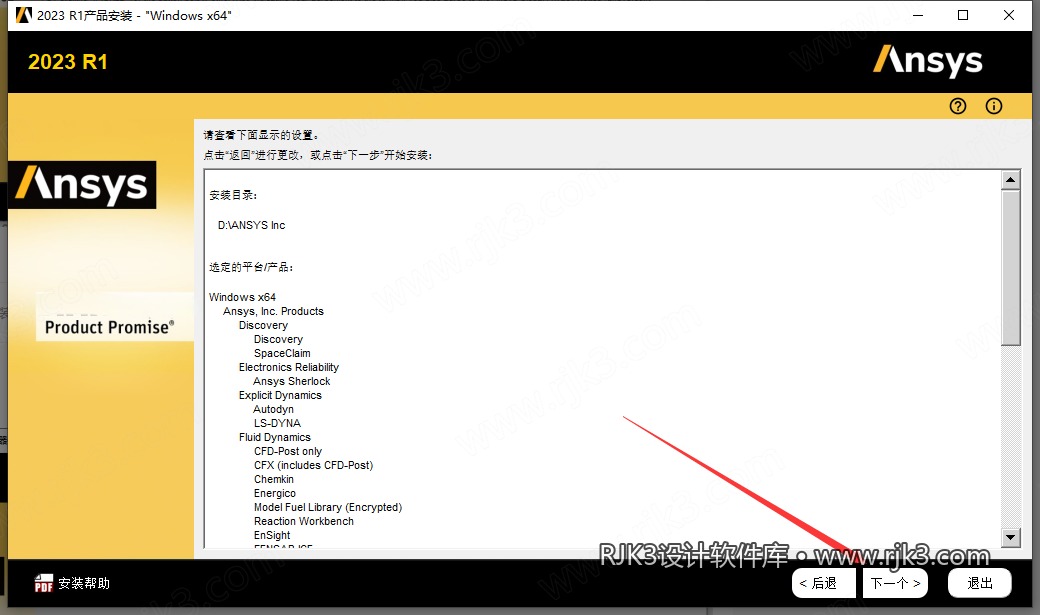The height and width of the screenshot is (615, 1040).
Task: Select the 'Reaction Workbench' entry
Action: [304, 521]
